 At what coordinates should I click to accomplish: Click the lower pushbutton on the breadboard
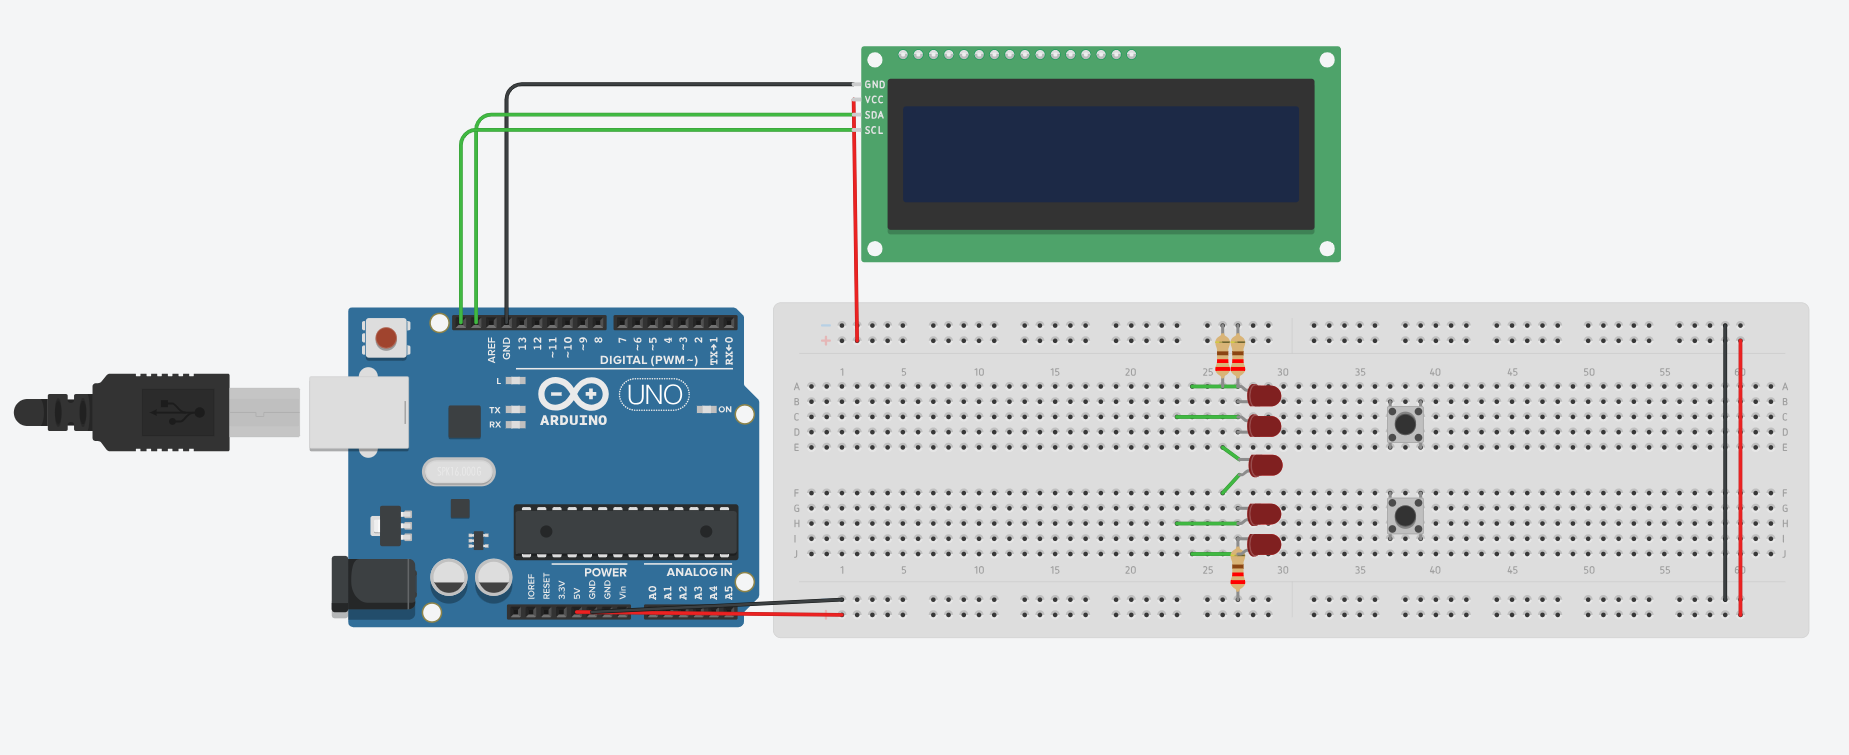[1405, 516]
